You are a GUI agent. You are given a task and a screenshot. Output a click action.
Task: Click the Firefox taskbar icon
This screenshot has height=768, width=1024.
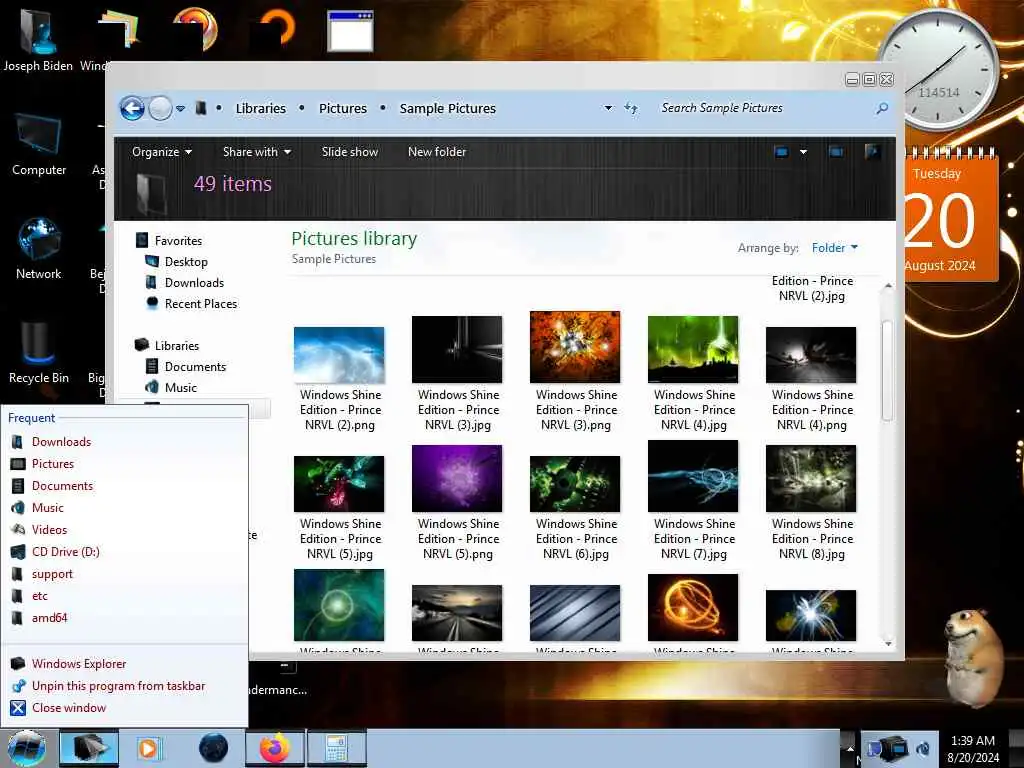click(275, 748)
